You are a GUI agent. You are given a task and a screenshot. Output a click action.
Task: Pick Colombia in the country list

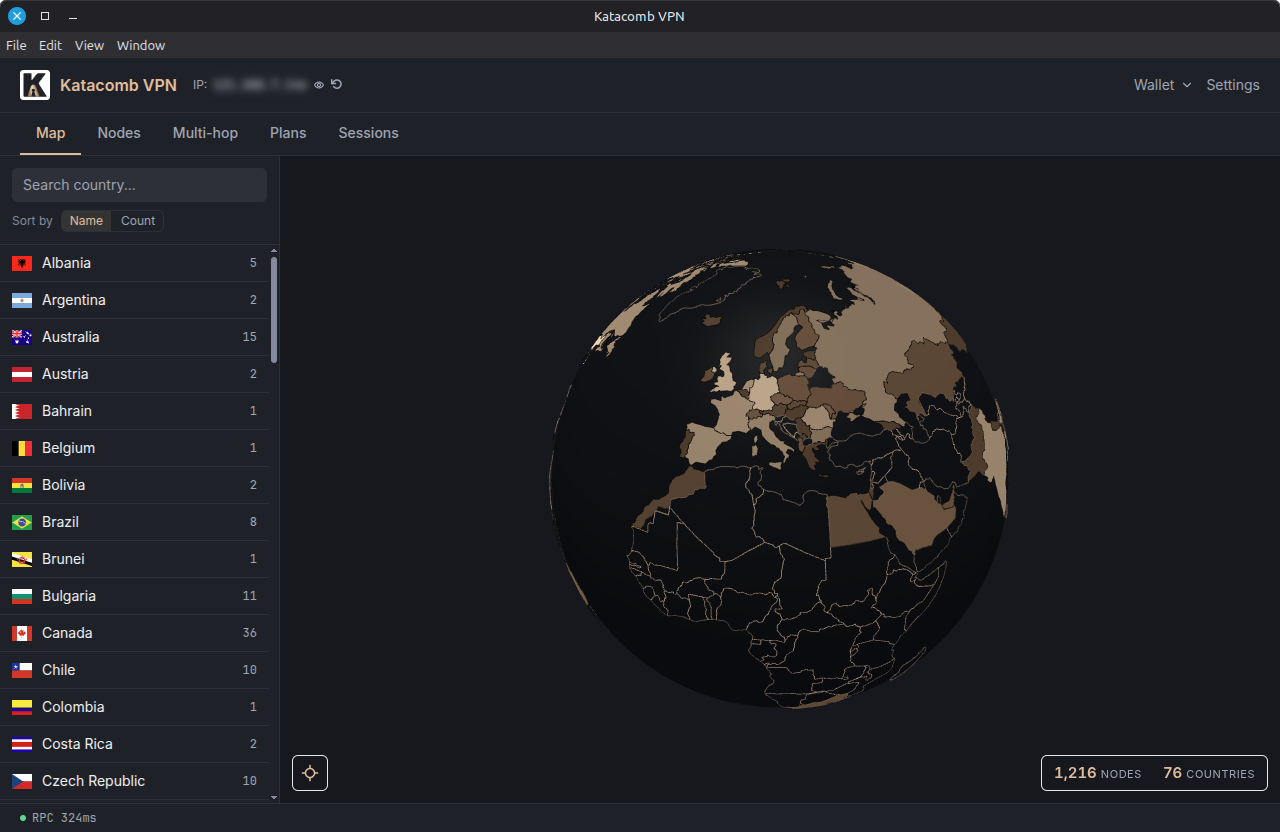point(135,707)
